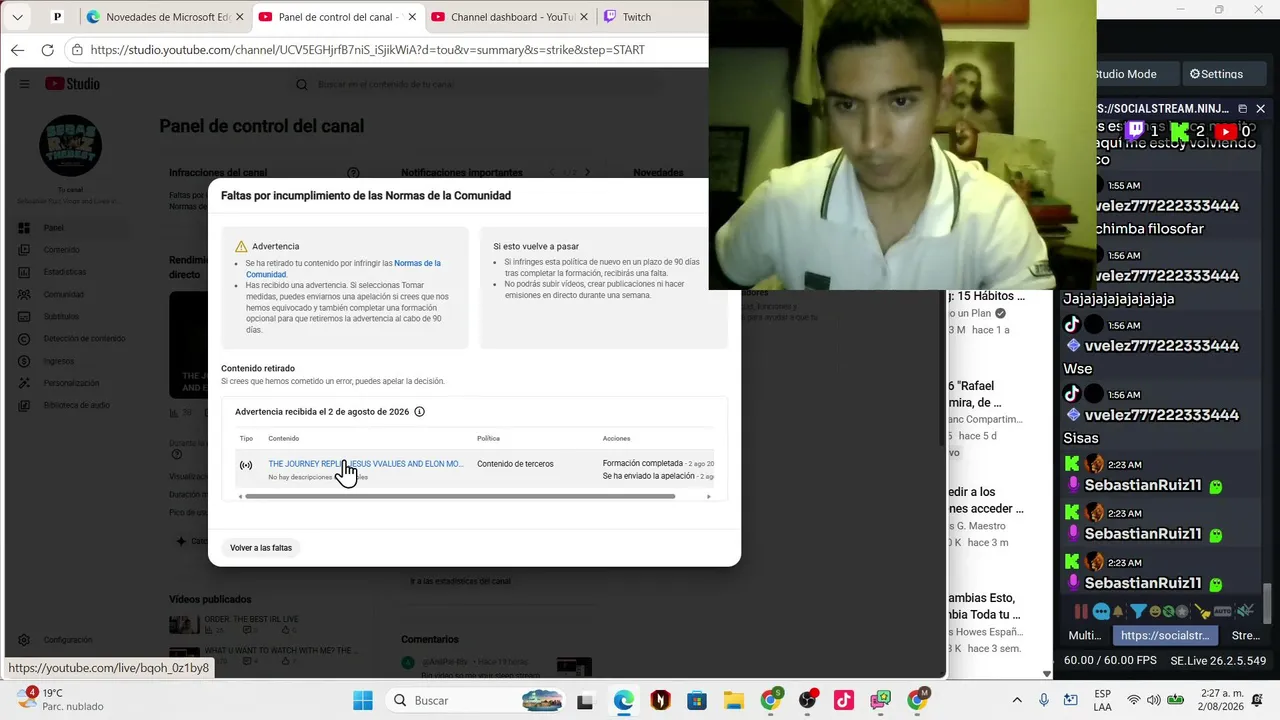The width and height of the screenshot is (1280, 720).
Task: Click the broom clear icon in chat toolbar
Action: 1203,611
